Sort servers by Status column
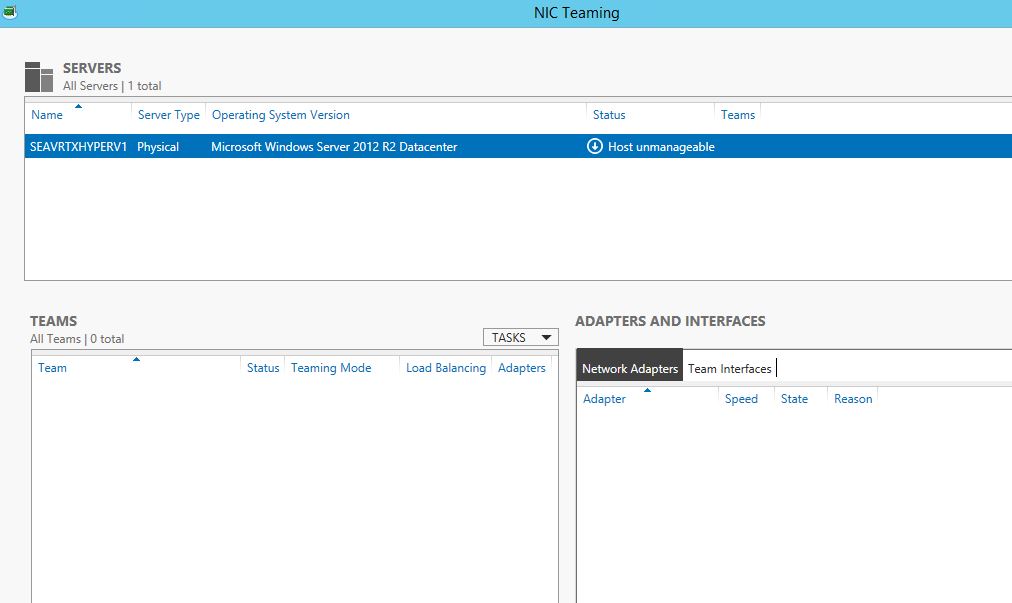This screenshot has width=1012, height=603. point(609,115)
